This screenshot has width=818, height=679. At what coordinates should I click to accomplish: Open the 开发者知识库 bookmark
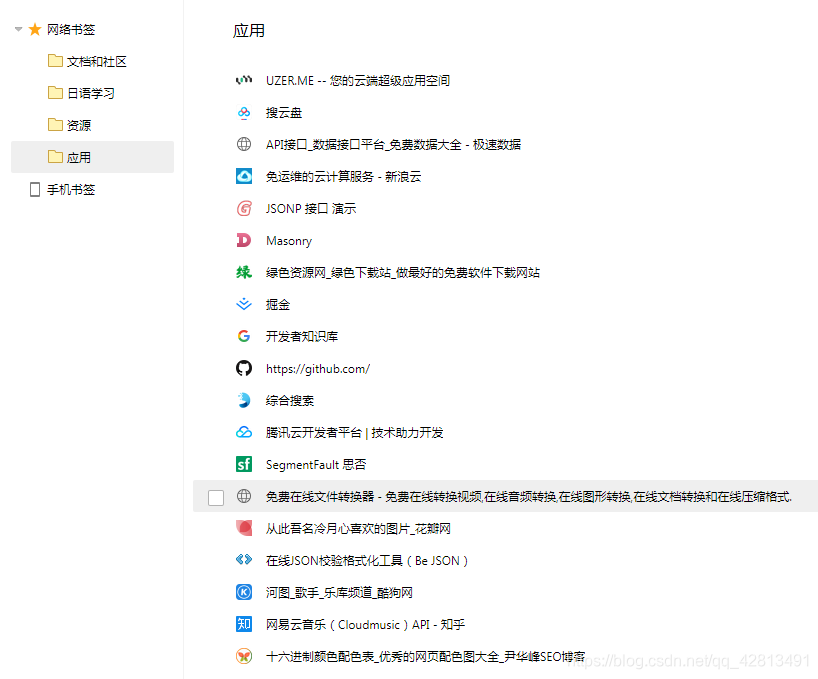pos(302,336)
